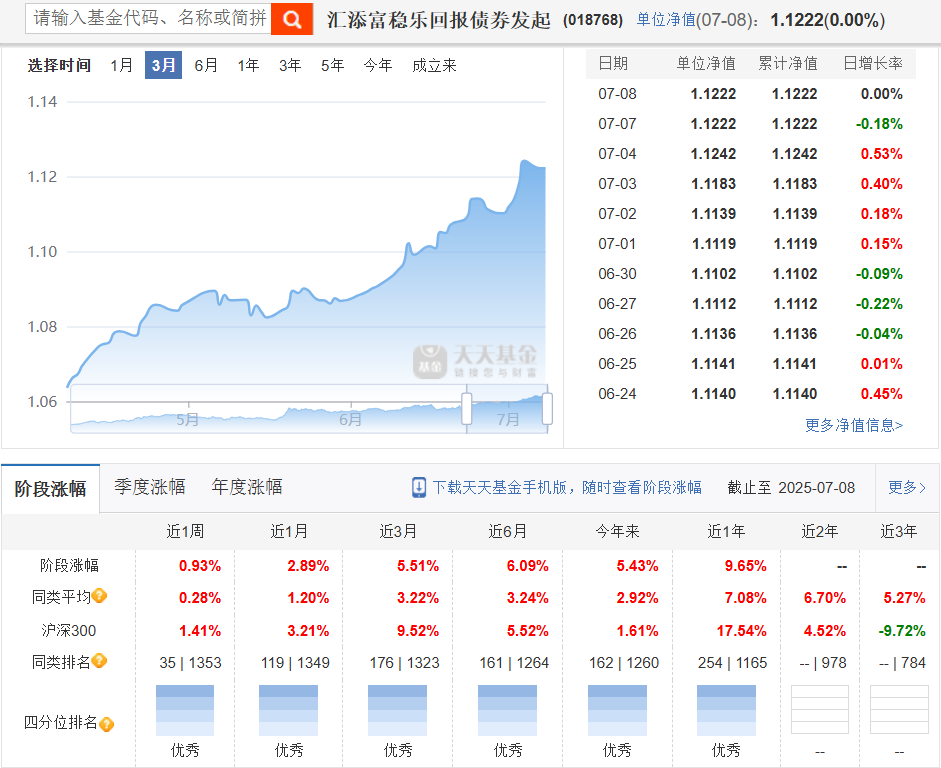Screen dimensions: 941x768
Task: Click the 5月 marker in range navigator
Action: coord(188,419)
